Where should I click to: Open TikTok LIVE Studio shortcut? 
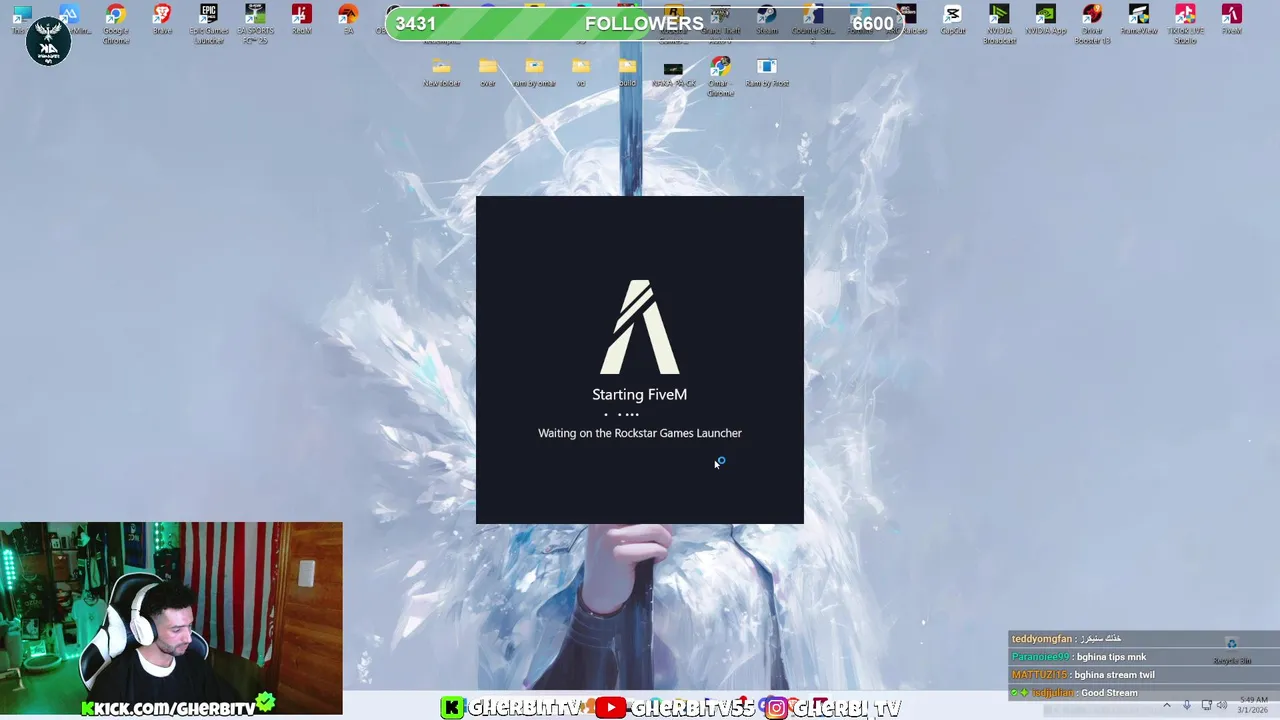[x=1185, y=23]
